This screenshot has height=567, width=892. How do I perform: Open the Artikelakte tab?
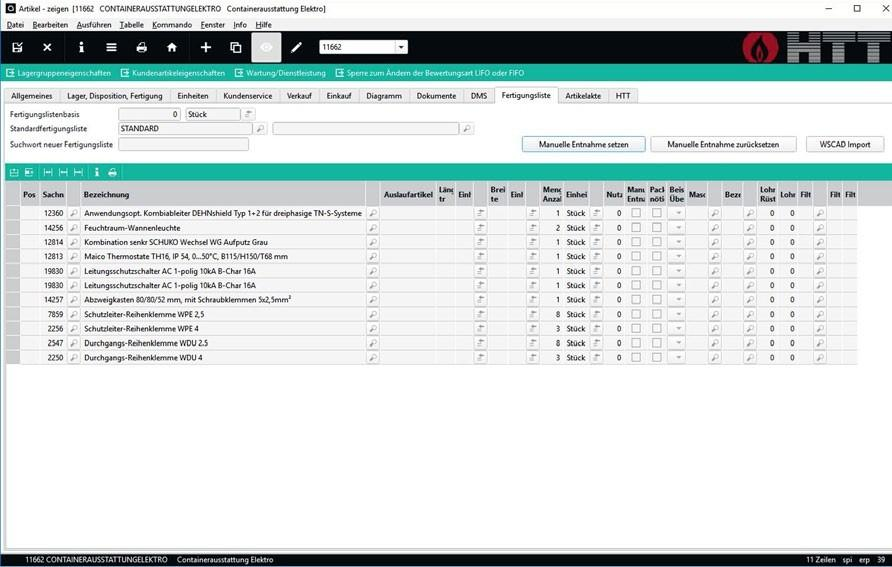[583, 96]
